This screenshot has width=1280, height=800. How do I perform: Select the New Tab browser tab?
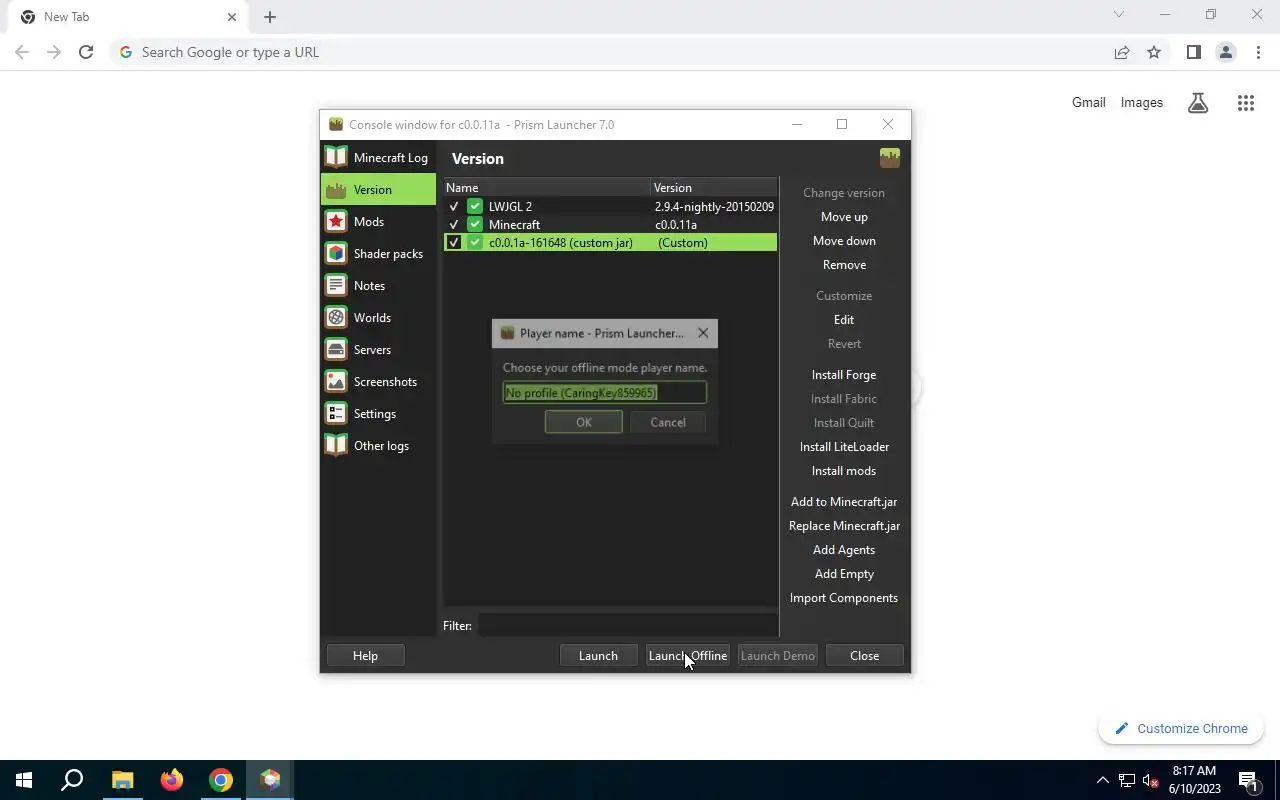point(130,17)
